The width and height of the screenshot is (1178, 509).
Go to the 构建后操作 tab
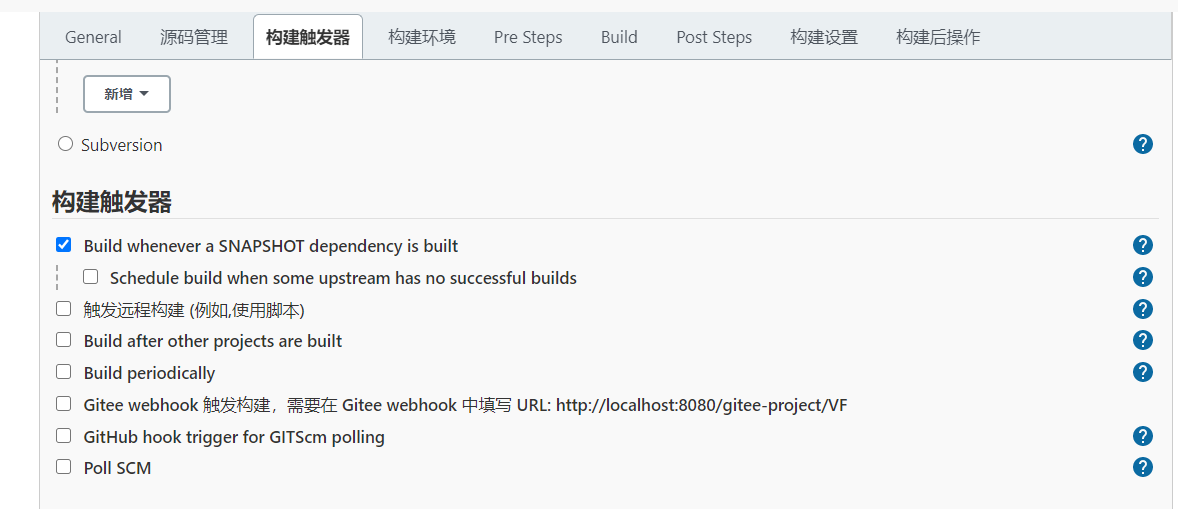938,37
